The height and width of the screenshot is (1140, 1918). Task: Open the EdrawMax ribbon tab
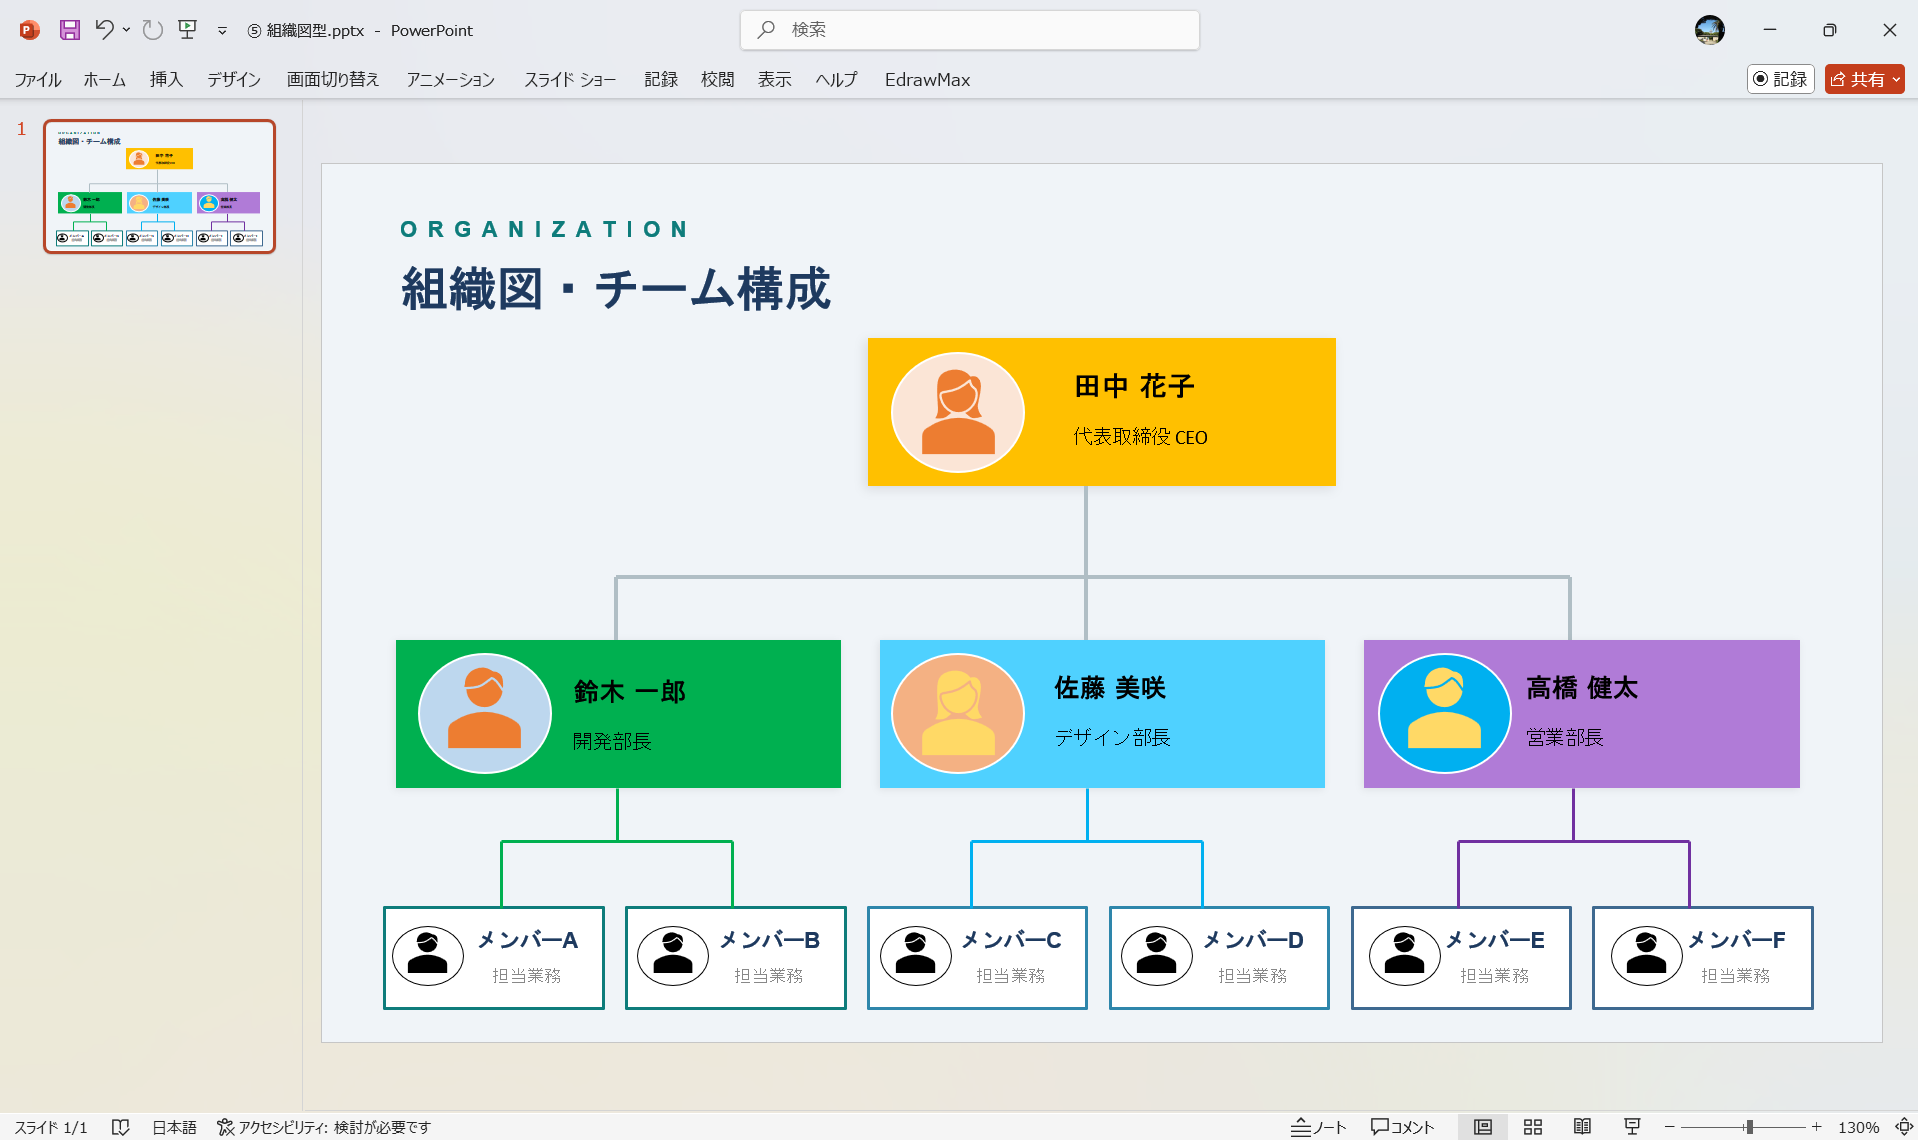pos(926,80)
